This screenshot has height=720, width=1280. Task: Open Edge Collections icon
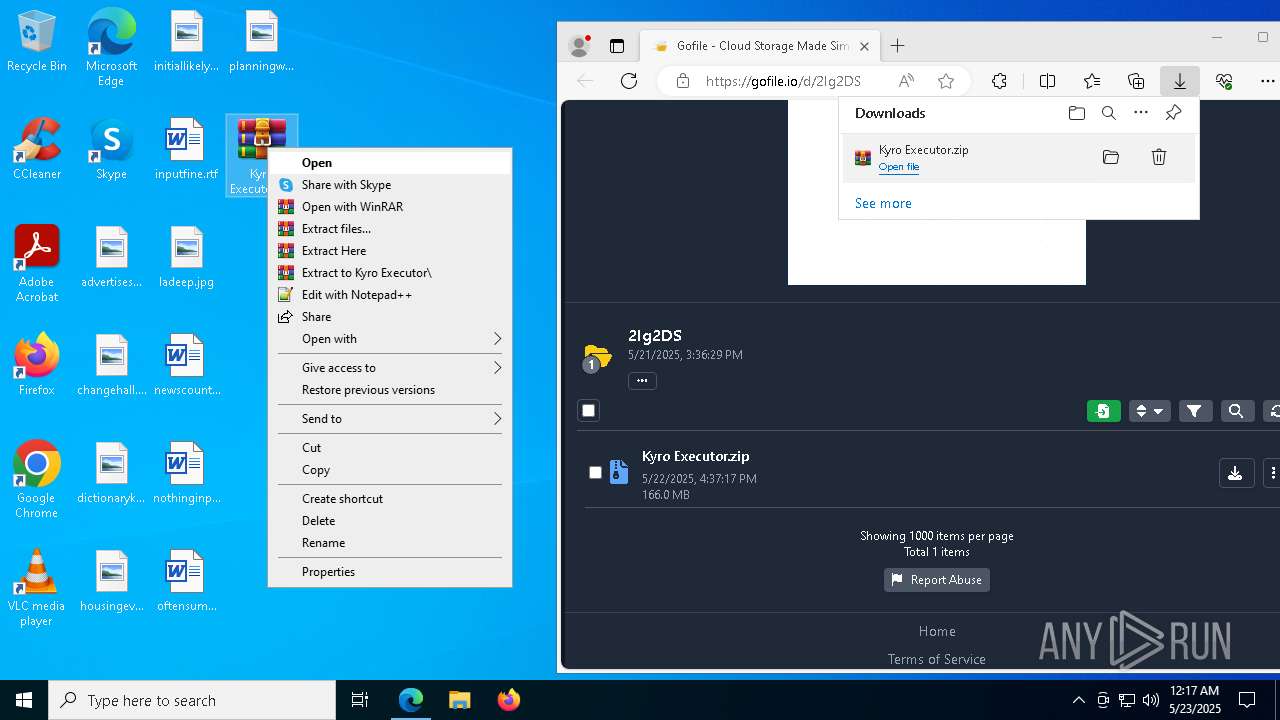(x=1136, y=81)
